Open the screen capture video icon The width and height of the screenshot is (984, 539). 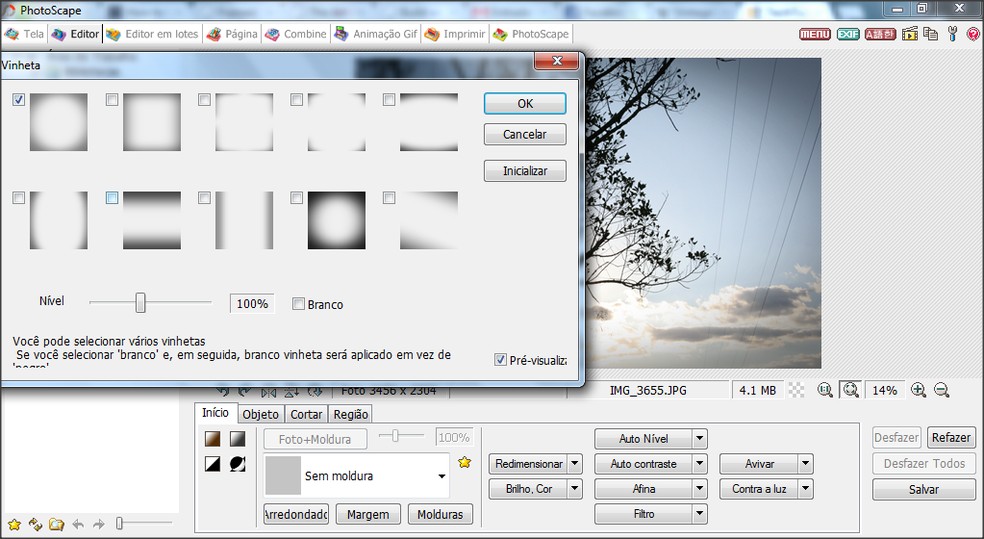tap(909, 34)
